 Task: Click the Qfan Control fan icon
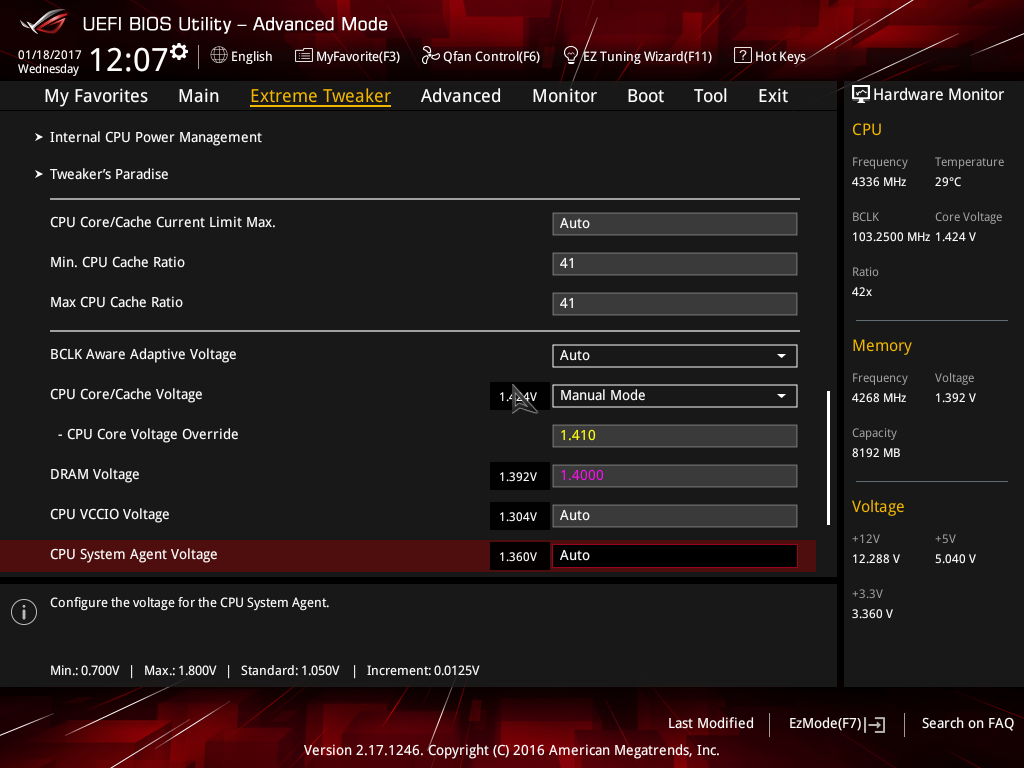[x=430, y=56]
